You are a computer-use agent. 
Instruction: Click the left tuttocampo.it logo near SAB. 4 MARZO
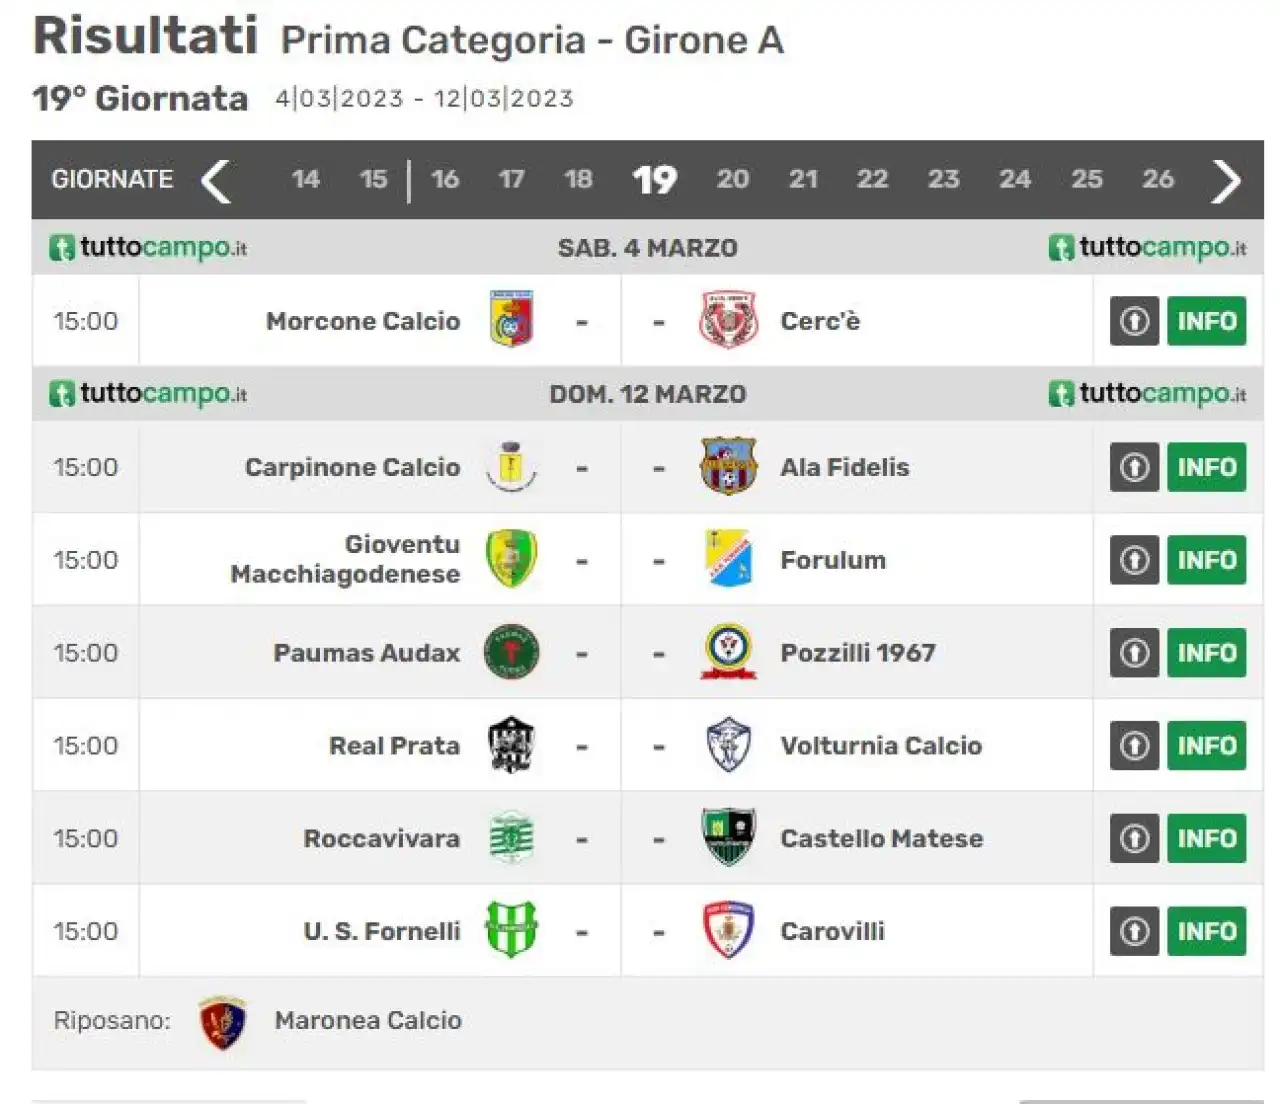[148, 248]
